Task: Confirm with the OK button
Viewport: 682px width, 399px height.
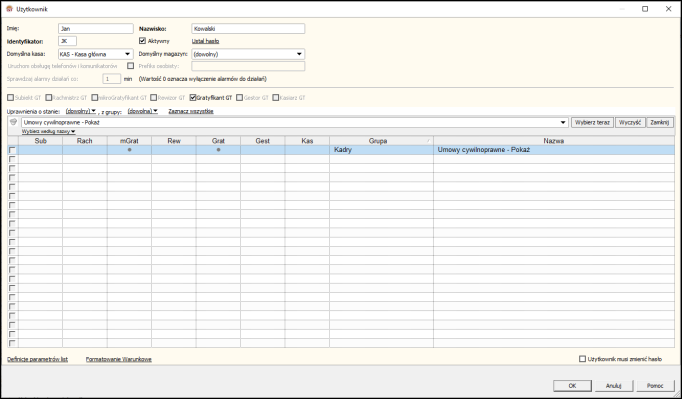Action: tap(572, 386)
